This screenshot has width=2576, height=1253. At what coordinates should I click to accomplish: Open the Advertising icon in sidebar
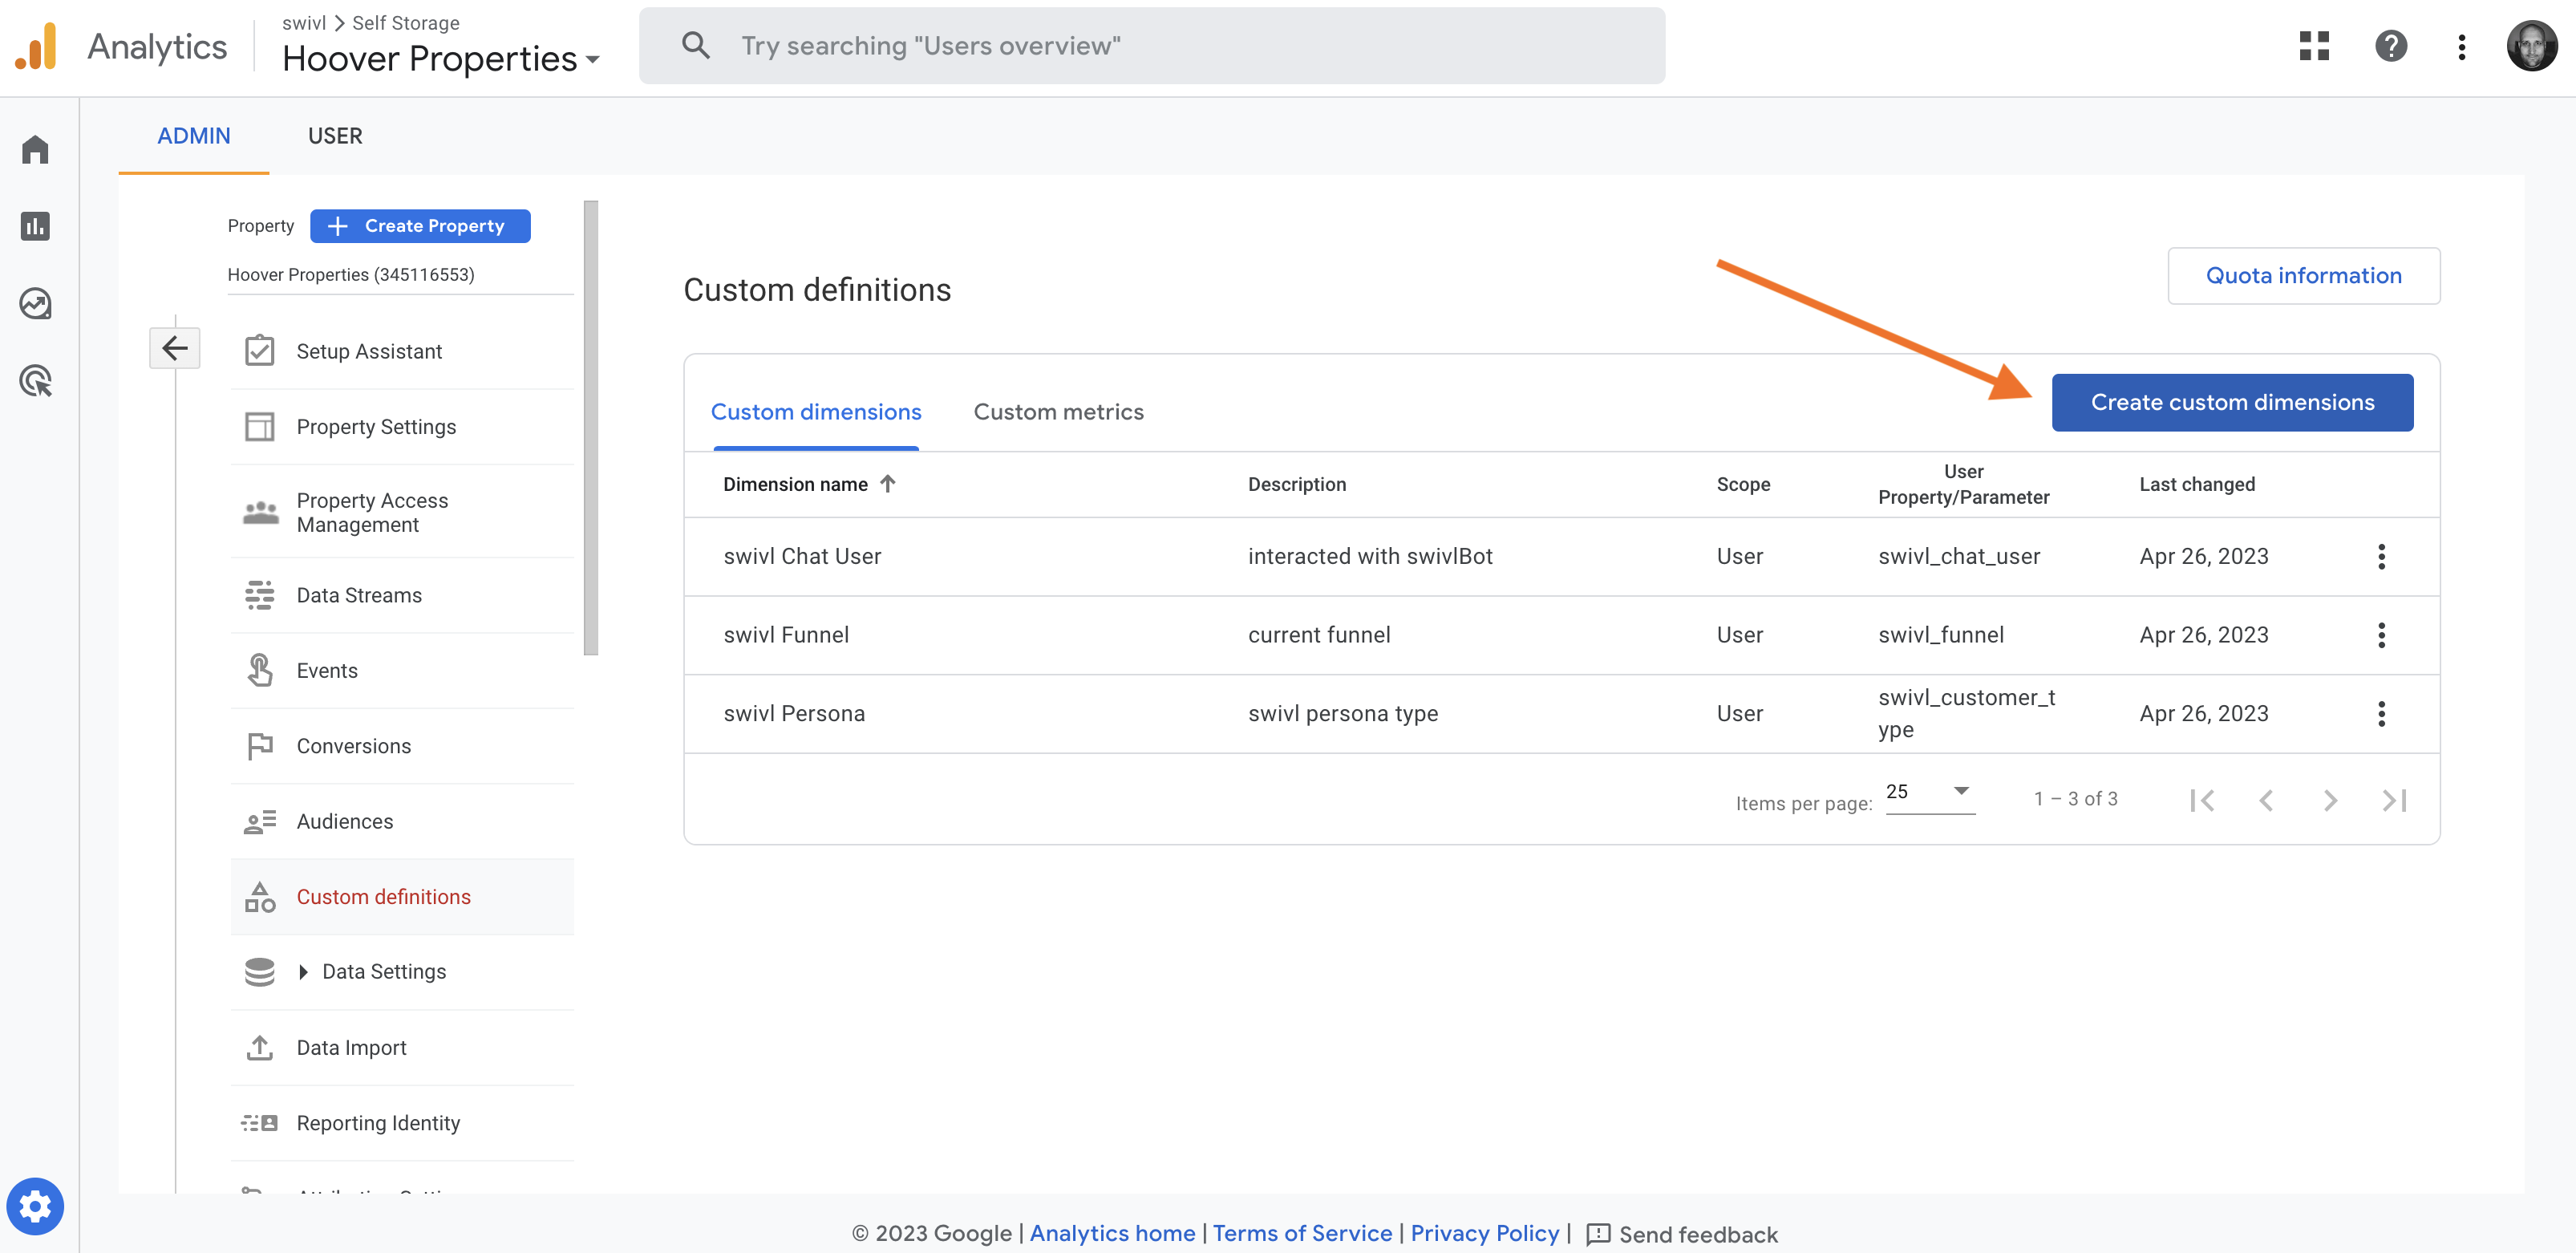coord(35,381)
